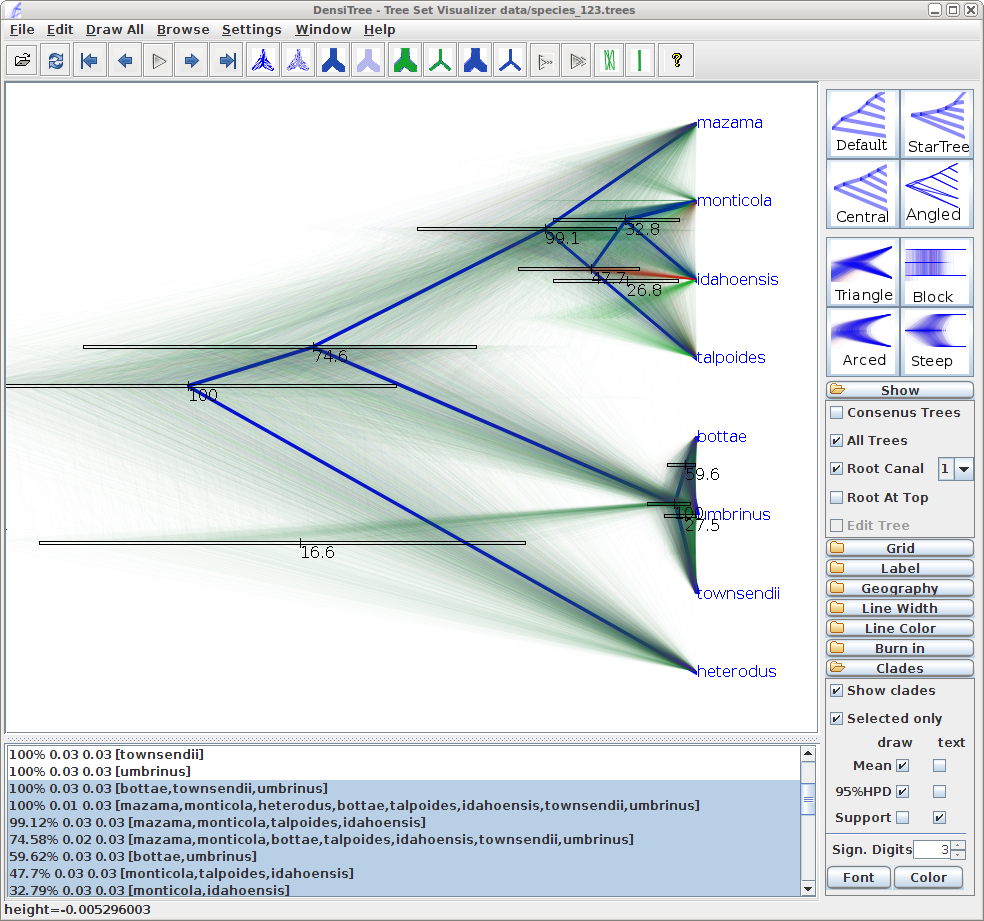Select the StarTree layout style
This screenshot has height=921, width=984.
937,123
